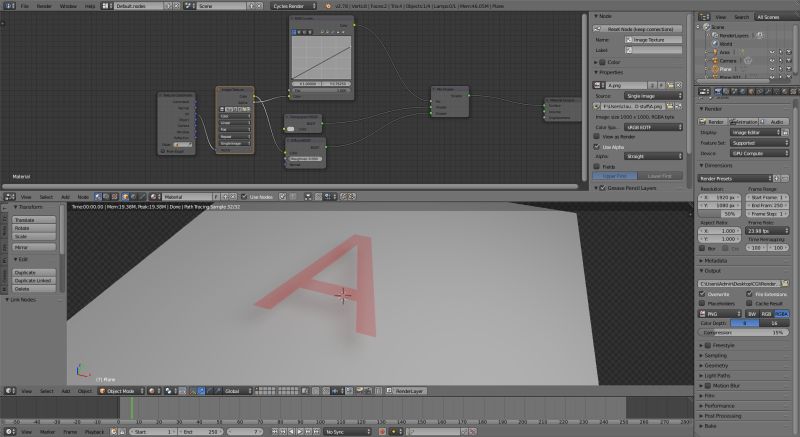Toggle the Fields checkbox
The width and height of the screenshot is (800, 437).
[x=596, y=166]
